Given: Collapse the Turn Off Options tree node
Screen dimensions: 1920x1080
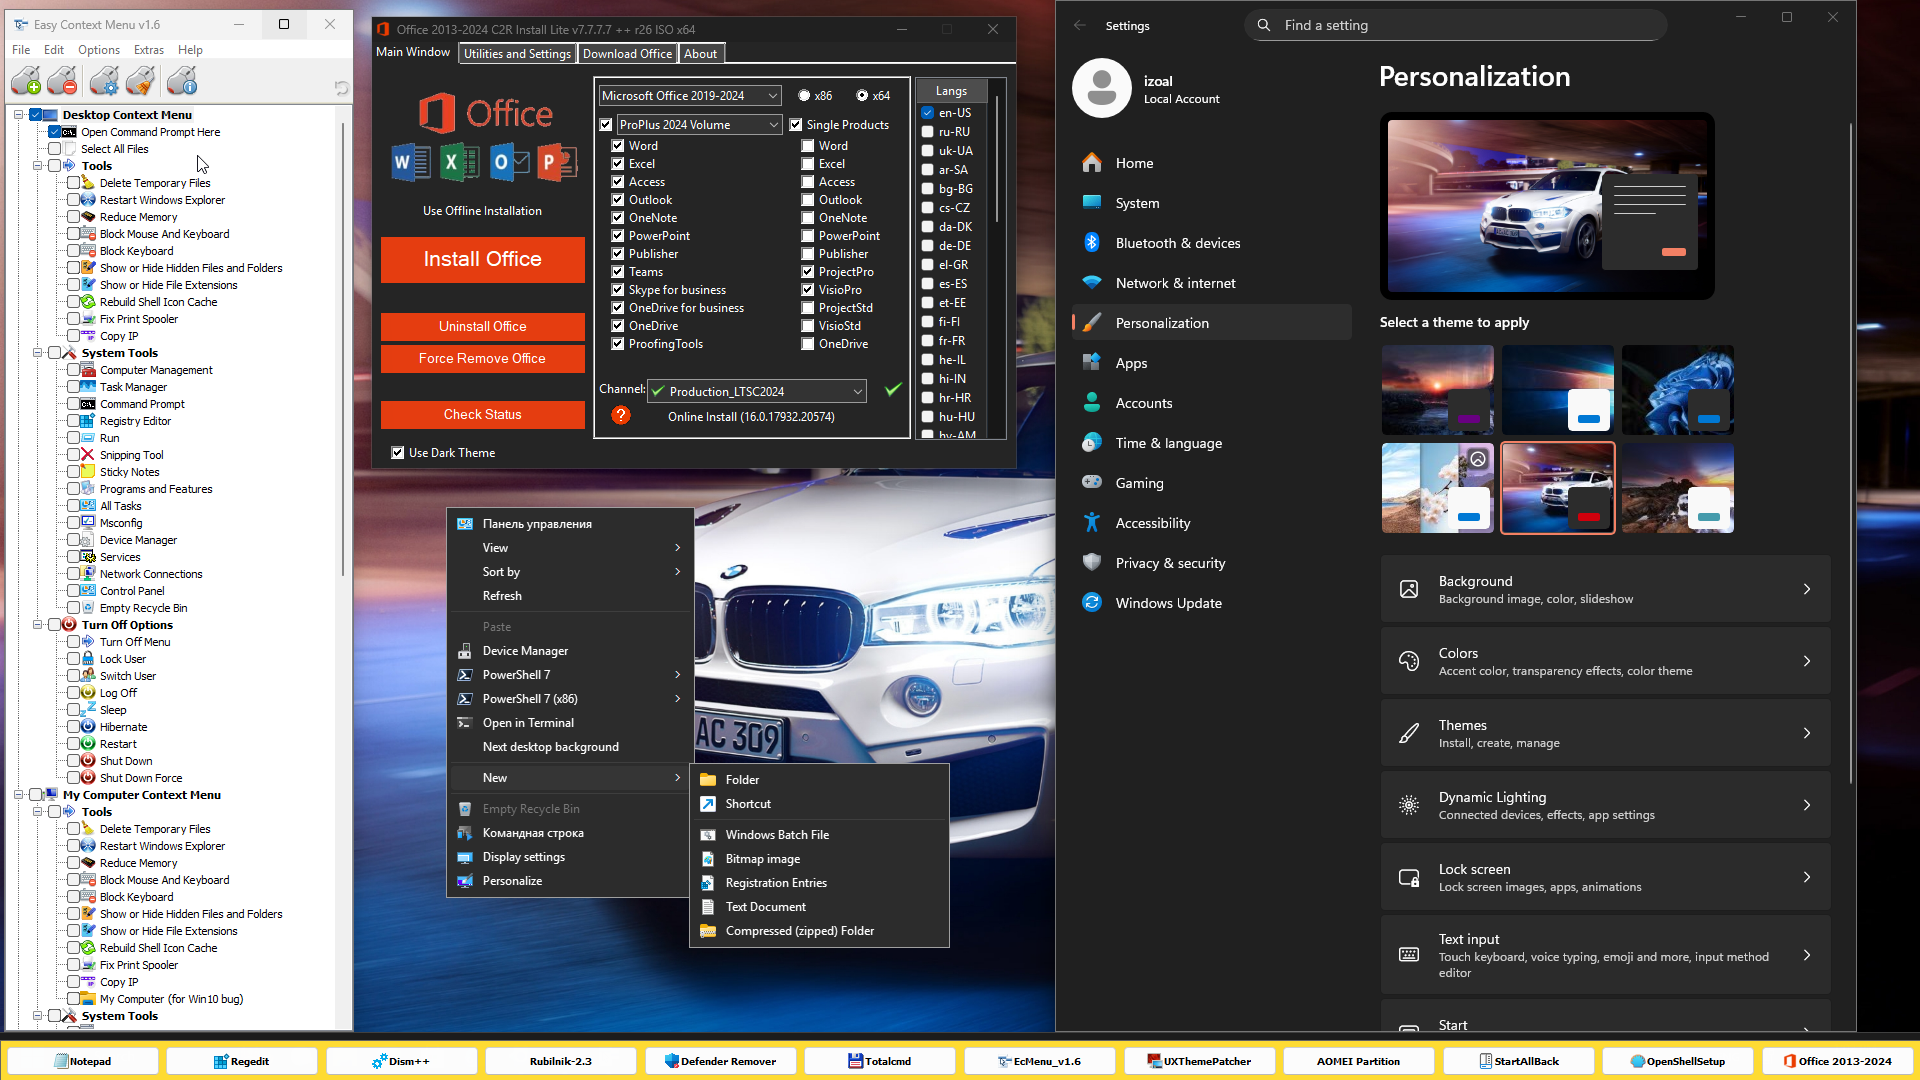Looking at the screenshot, I should tap(38, 625).
